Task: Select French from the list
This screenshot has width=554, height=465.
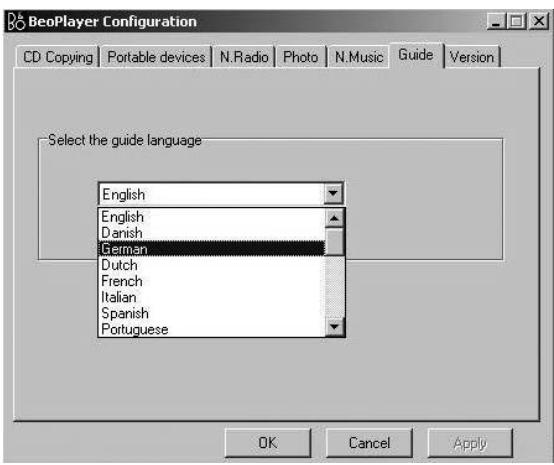Action: [211, 281]
